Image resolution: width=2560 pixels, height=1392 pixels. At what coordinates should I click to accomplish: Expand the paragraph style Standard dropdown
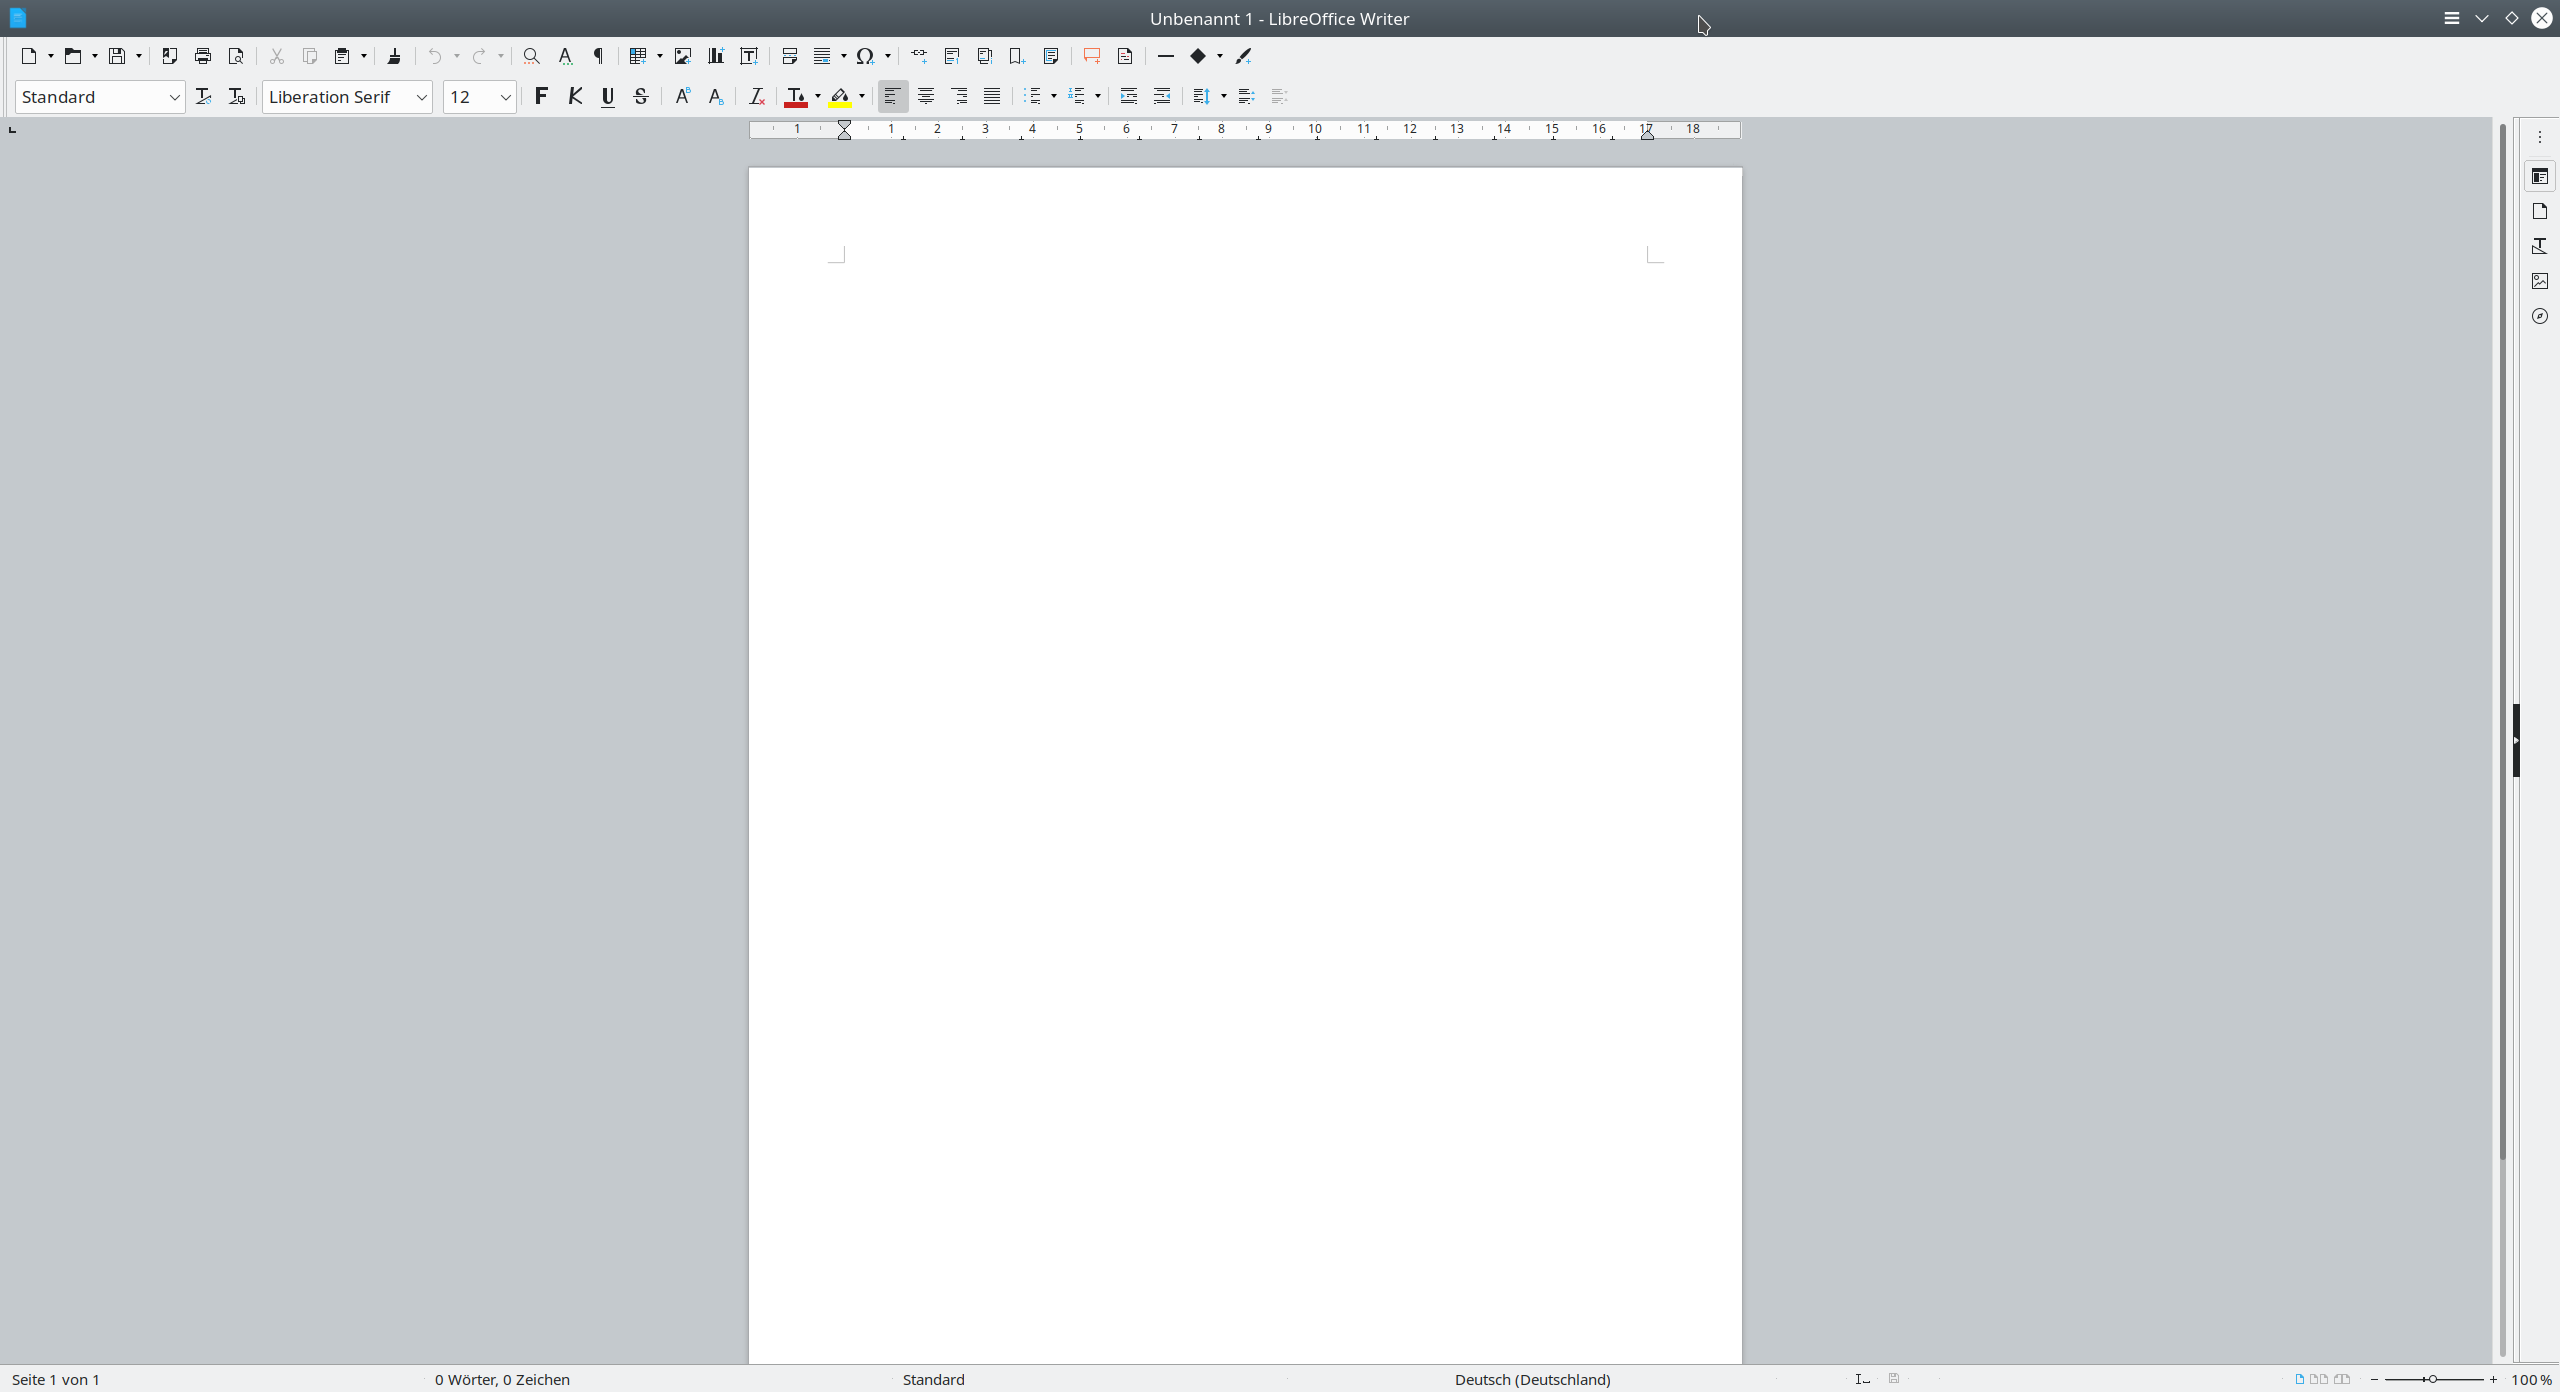tap(174, 97)
